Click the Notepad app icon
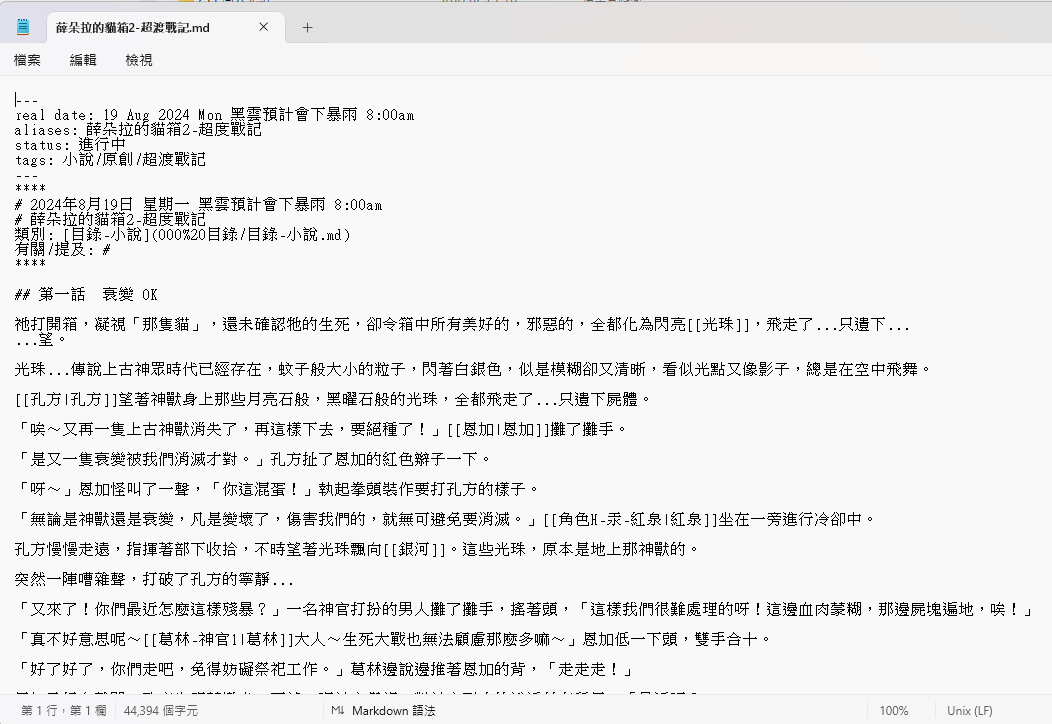 click(x=23, y=27)
